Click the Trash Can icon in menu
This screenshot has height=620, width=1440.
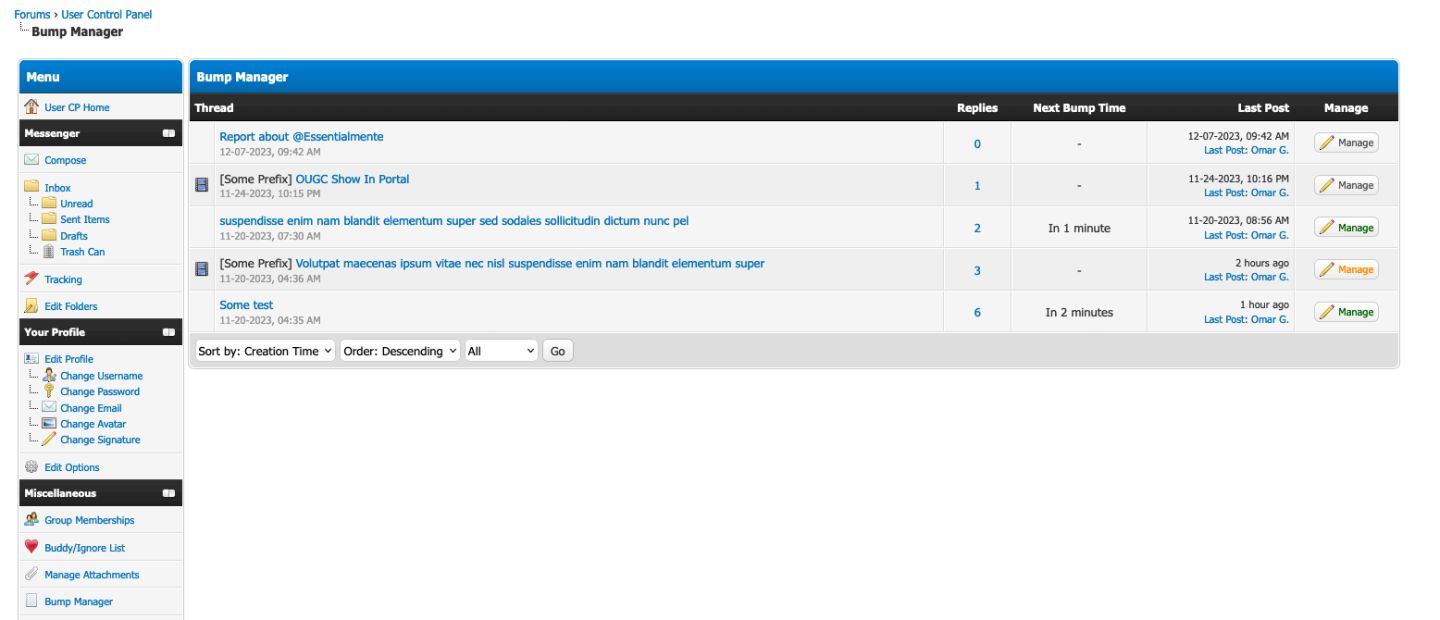[49, 252]
